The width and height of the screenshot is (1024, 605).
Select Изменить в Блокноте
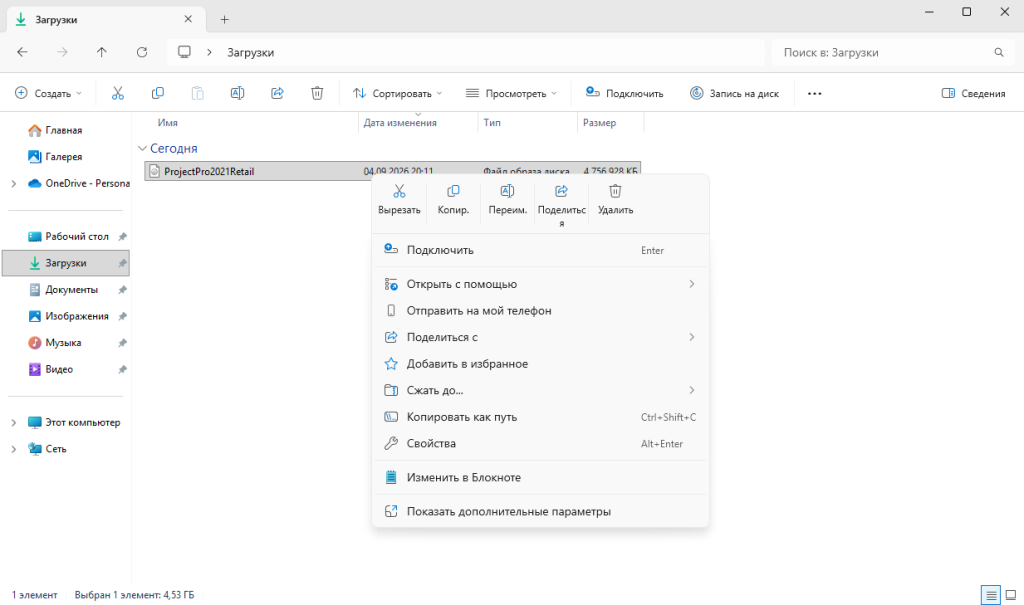point(540,478)
